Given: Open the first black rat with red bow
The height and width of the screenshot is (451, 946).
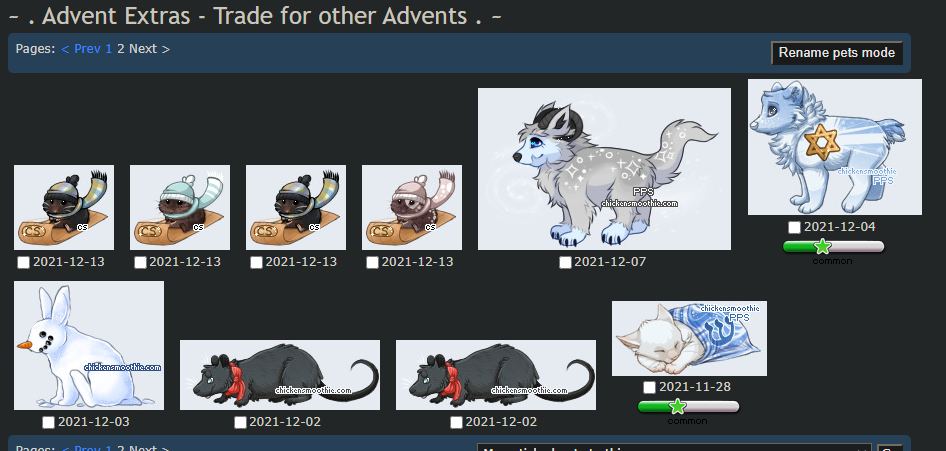Looking at the screenshot, I should click(x=280, y=375).
